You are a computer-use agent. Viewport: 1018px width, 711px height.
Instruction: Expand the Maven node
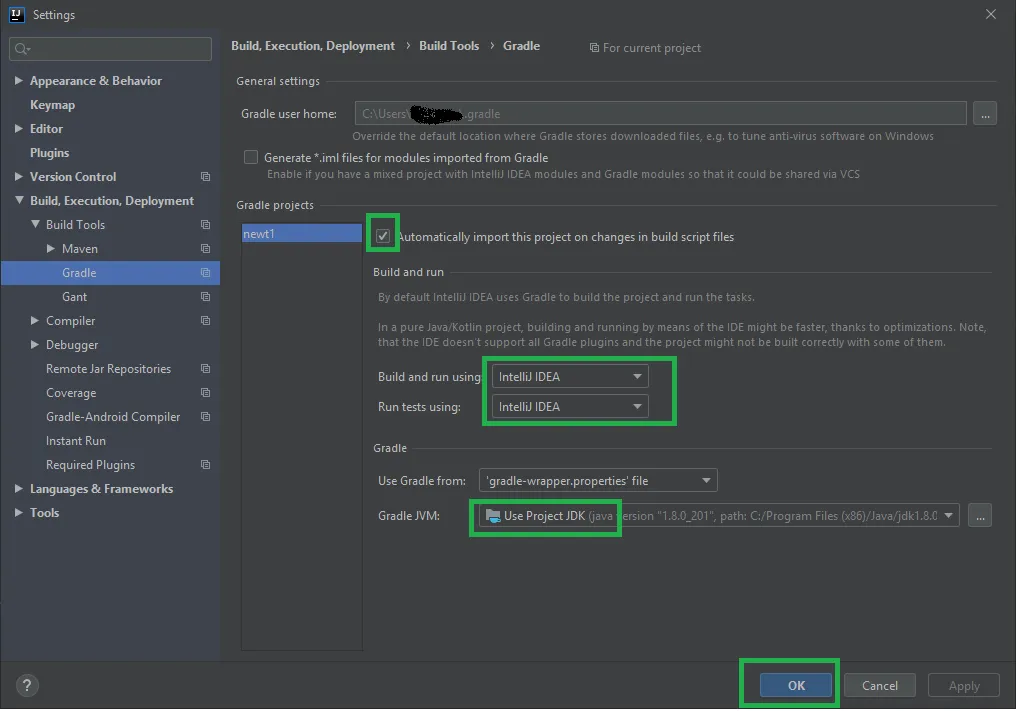coord(51,249)
